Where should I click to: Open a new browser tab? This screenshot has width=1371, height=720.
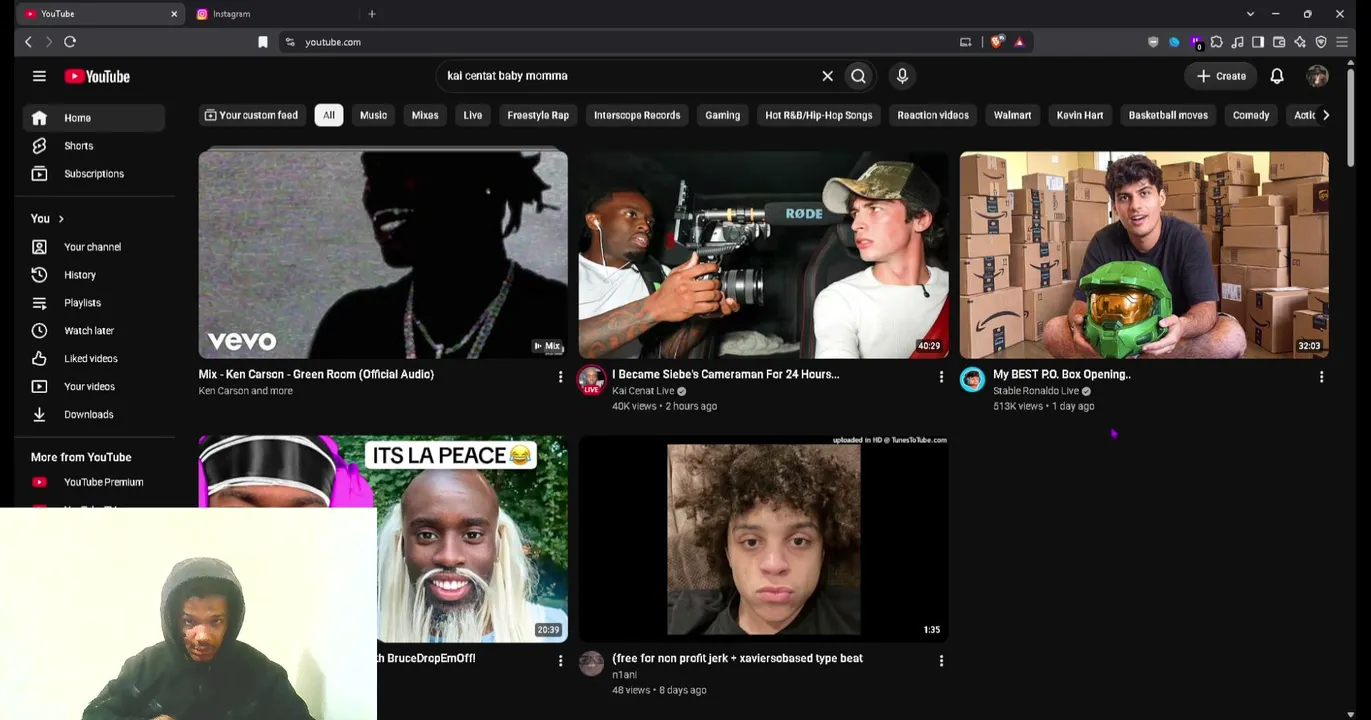[x=372, y=14]
